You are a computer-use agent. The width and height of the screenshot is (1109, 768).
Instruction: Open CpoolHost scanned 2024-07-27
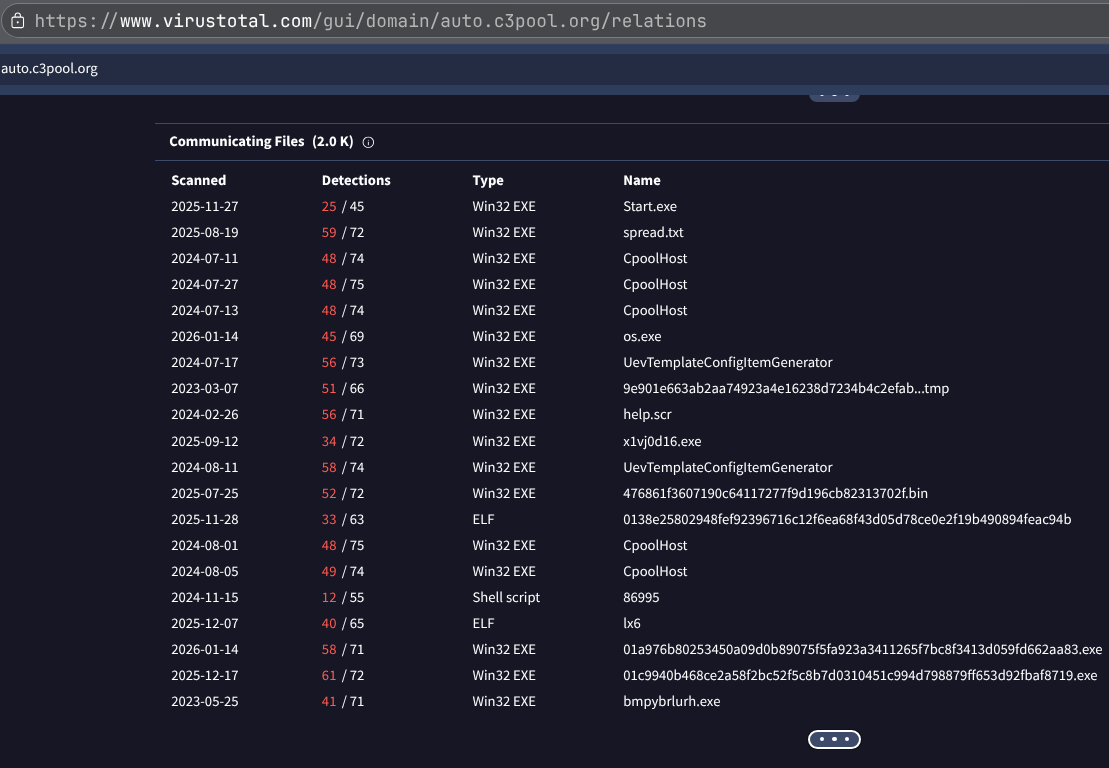click(x=655, y=284)
